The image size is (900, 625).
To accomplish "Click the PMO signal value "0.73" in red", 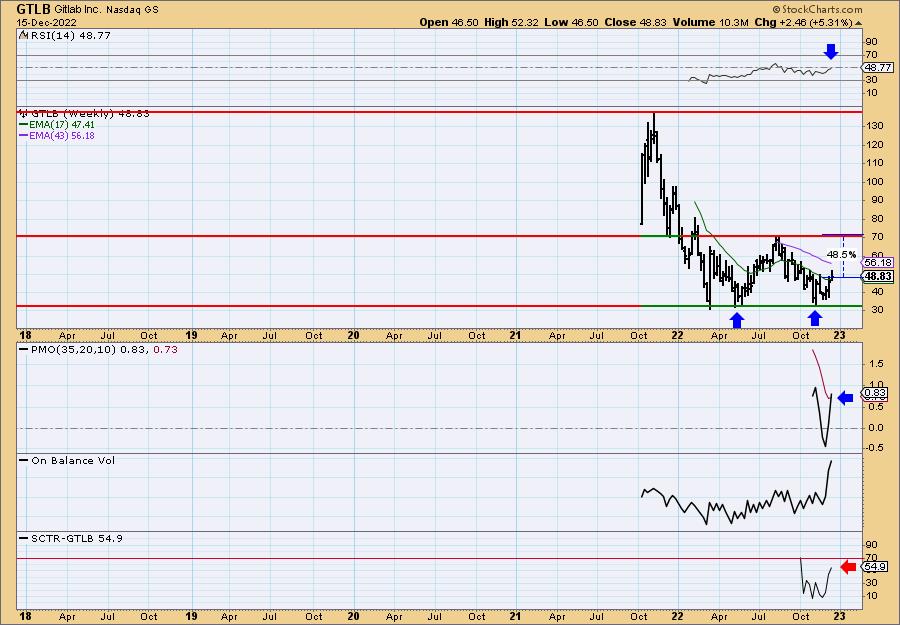I will (166, 349).
